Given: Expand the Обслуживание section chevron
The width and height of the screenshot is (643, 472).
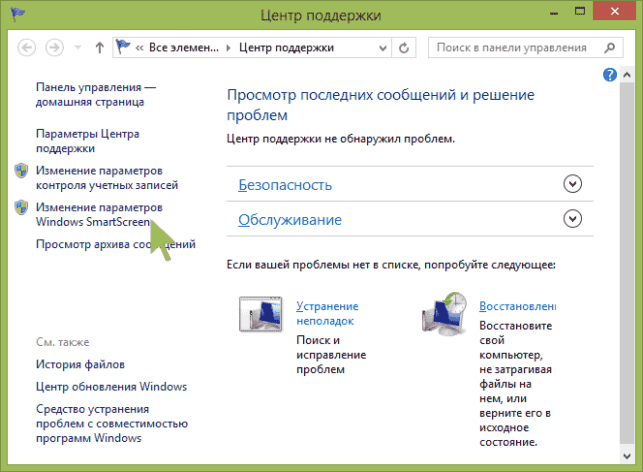Looking at the screenshot, I should (x=572, y=219).
